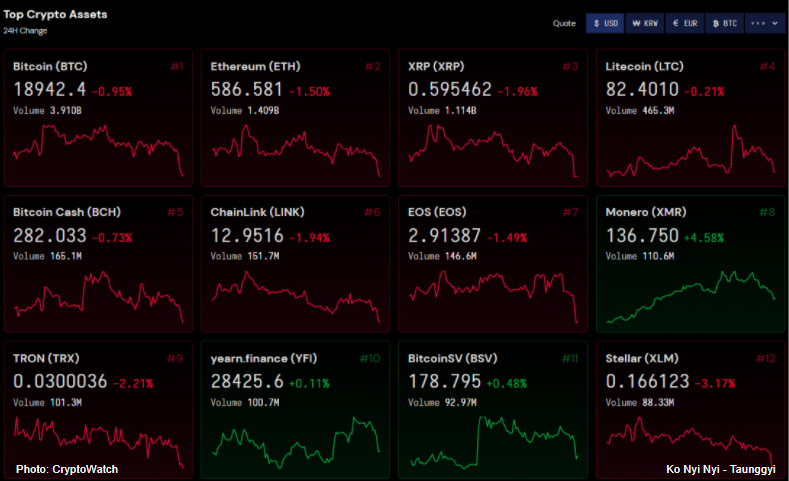Open the Bitcoin (BTC) card title

pos(50,66)
